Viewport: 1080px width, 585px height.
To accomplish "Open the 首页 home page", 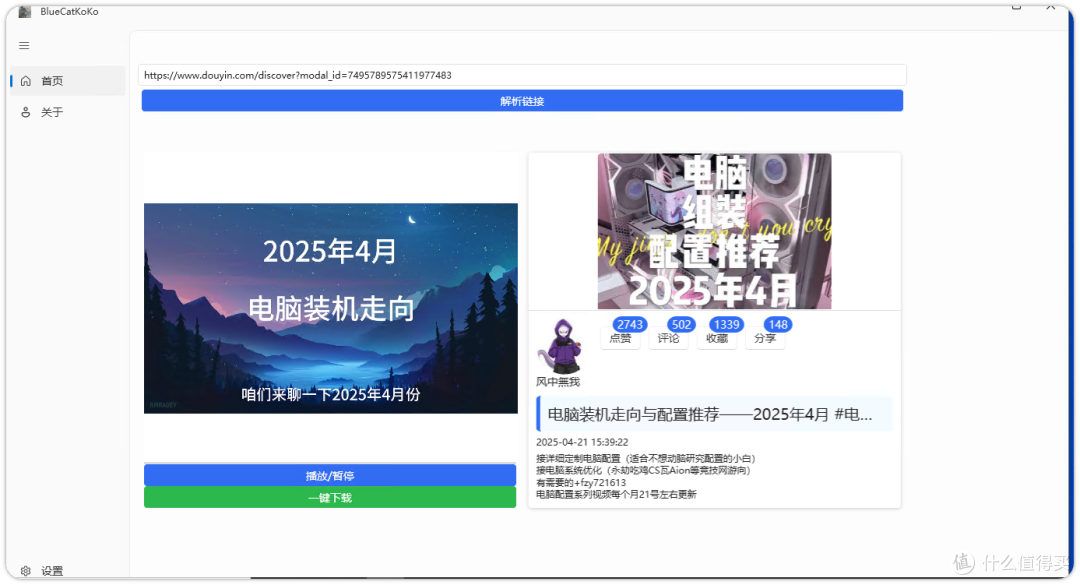I will click(x=68, y=81).
